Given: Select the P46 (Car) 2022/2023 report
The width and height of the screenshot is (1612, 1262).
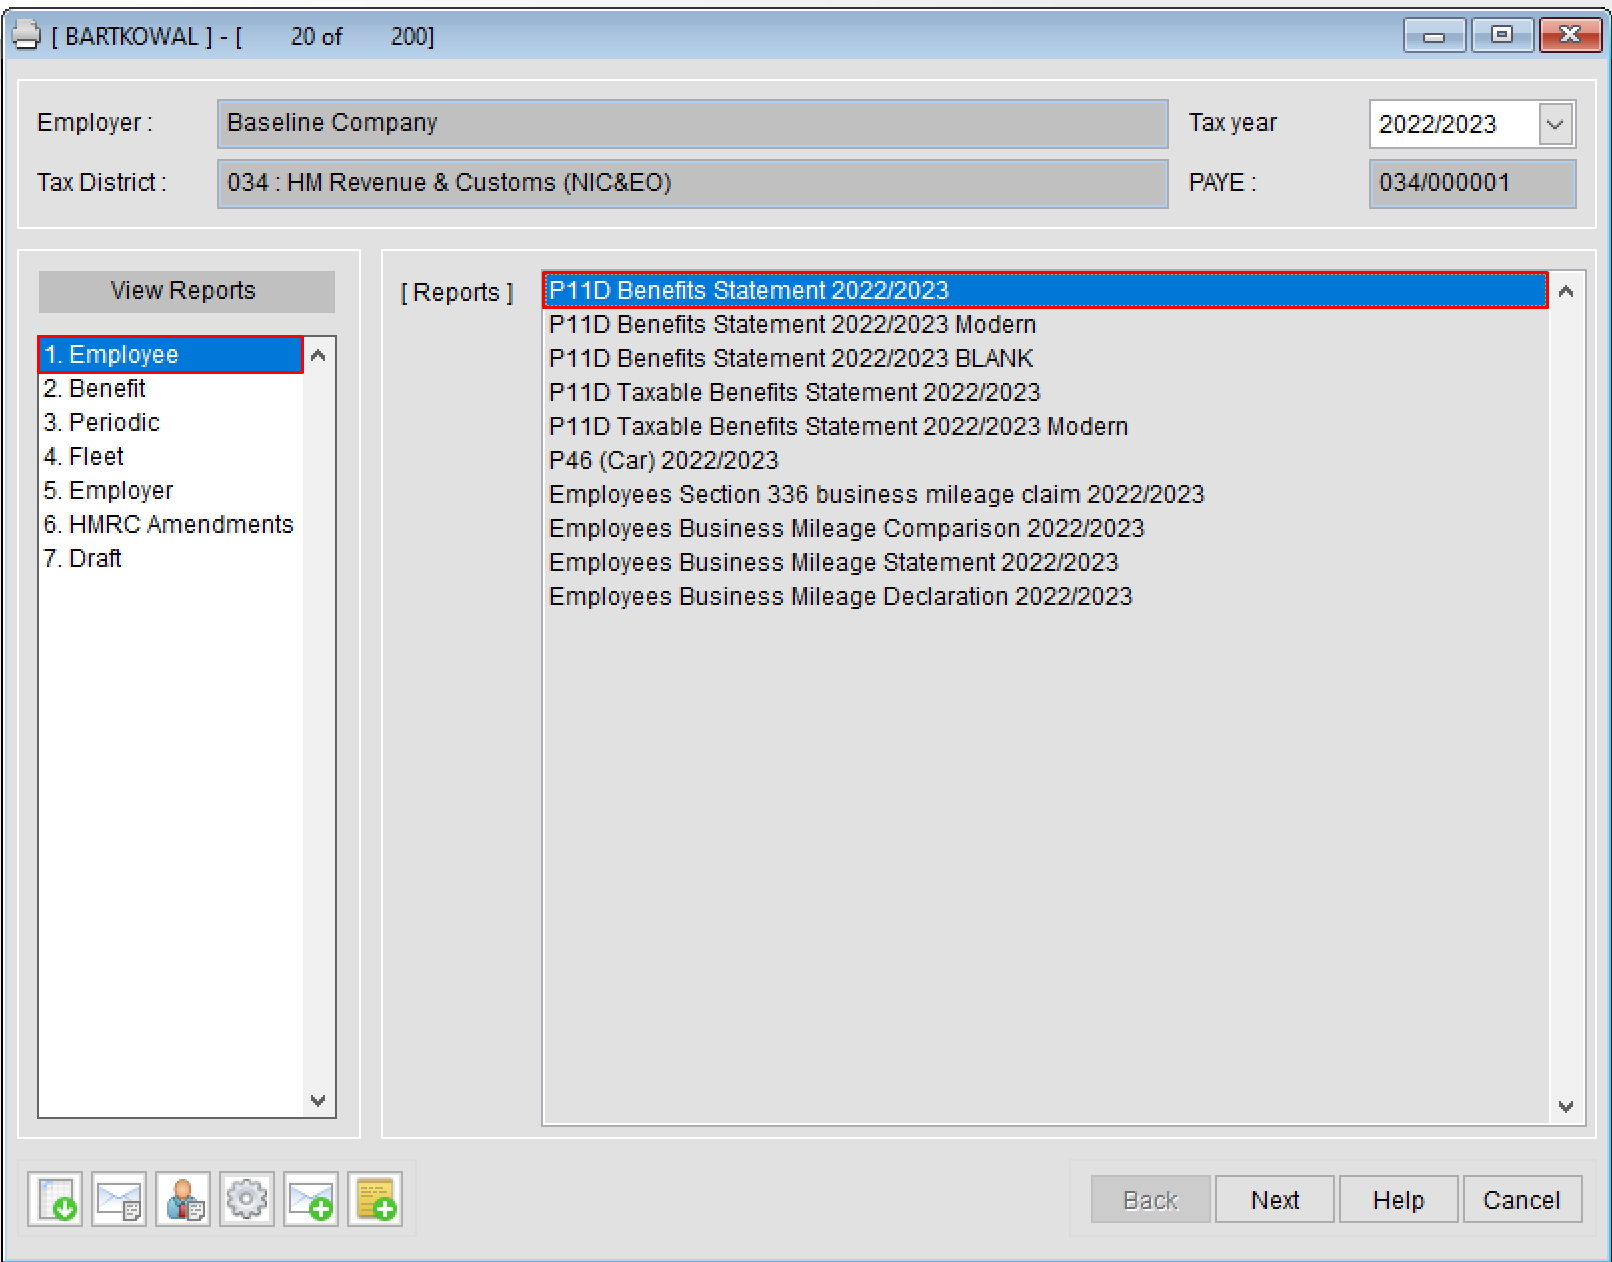Looking at the screenshot, I should 663,460.
